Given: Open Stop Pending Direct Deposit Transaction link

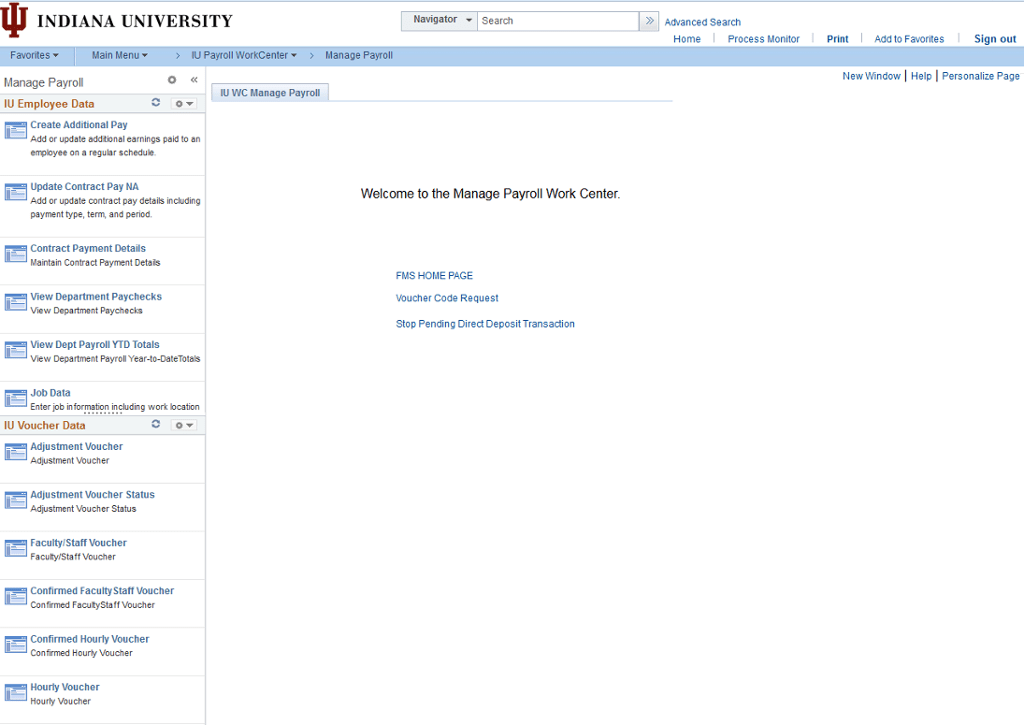Looking at the screenshot, I should pyautogui.click(x=485, y=324).
